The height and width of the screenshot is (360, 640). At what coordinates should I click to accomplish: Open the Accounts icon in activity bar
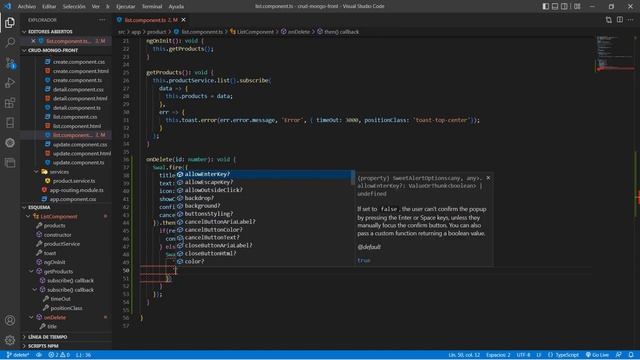click(x=10, y=320)
